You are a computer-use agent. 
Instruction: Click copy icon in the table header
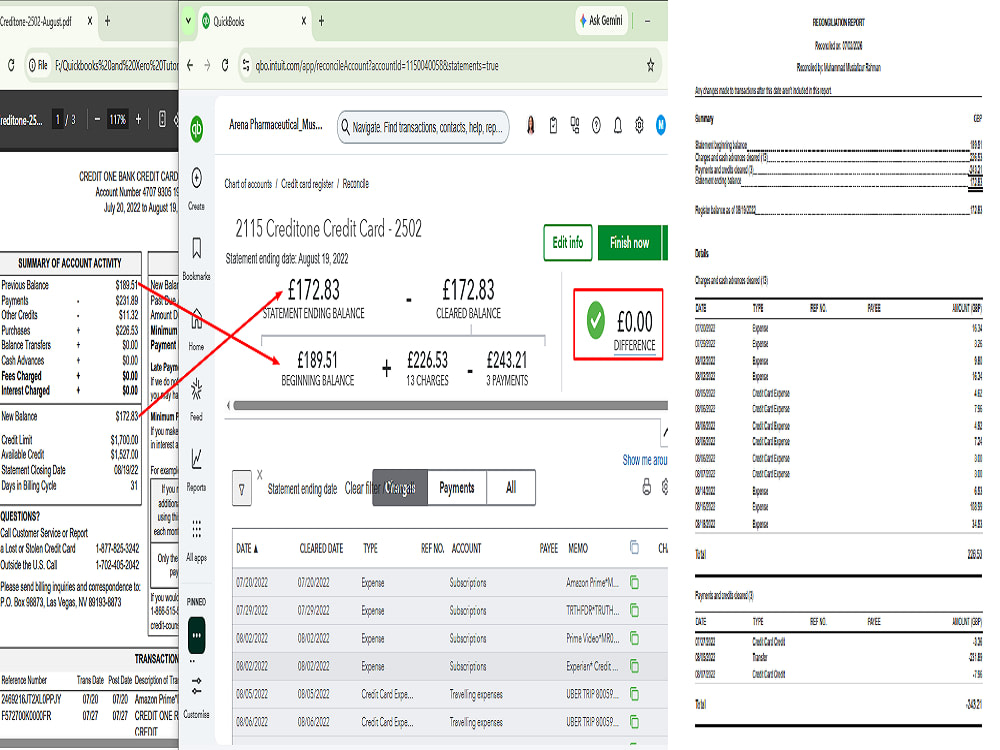[634, 547]
